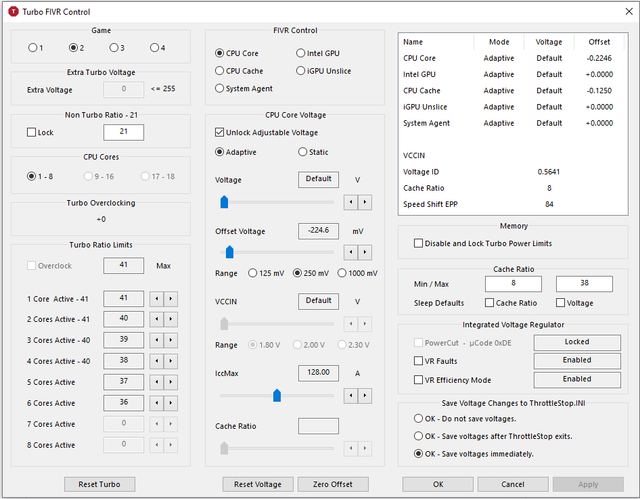Increase the 2 Cores Active ratio arrow
The width and height of the screenshot is (640, 499).
tap(172, 319)
